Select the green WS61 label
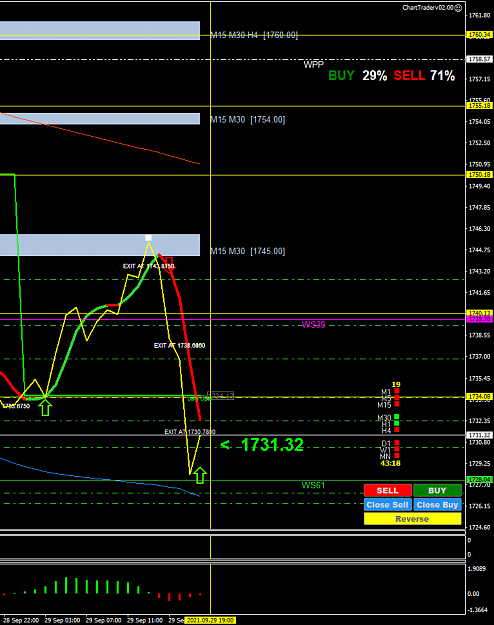The width and height of the screenshot is (494, 625). click(x=313, y=485)
